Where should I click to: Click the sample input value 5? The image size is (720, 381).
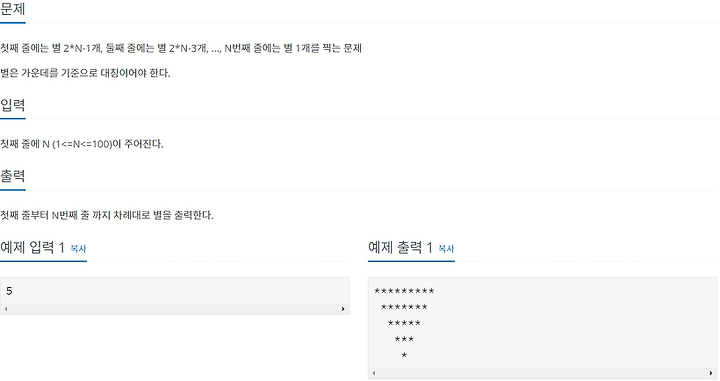(x=9, y=291)
